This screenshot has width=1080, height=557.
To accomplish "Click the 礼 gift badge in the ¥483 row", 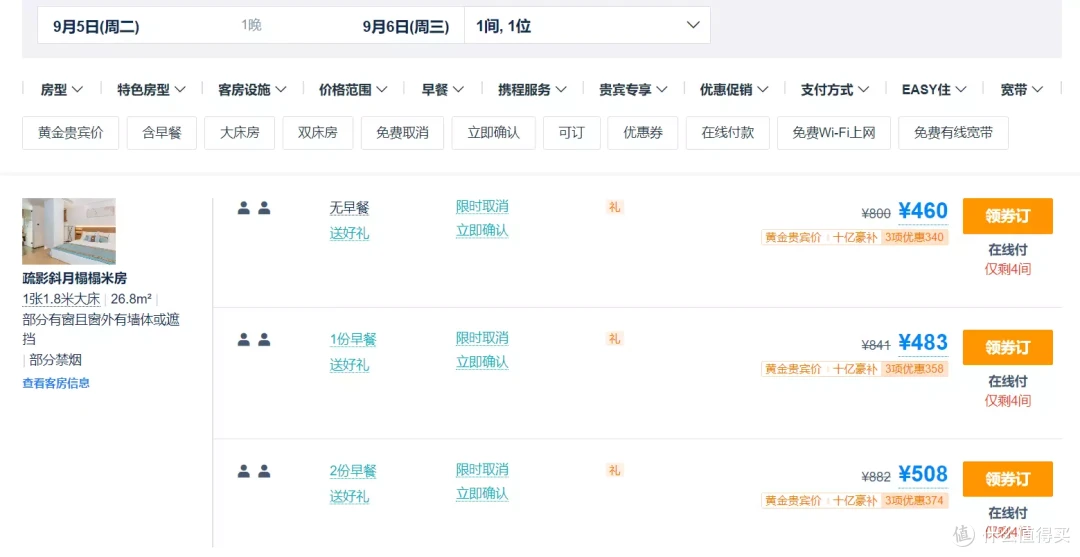I will (614, 339).
